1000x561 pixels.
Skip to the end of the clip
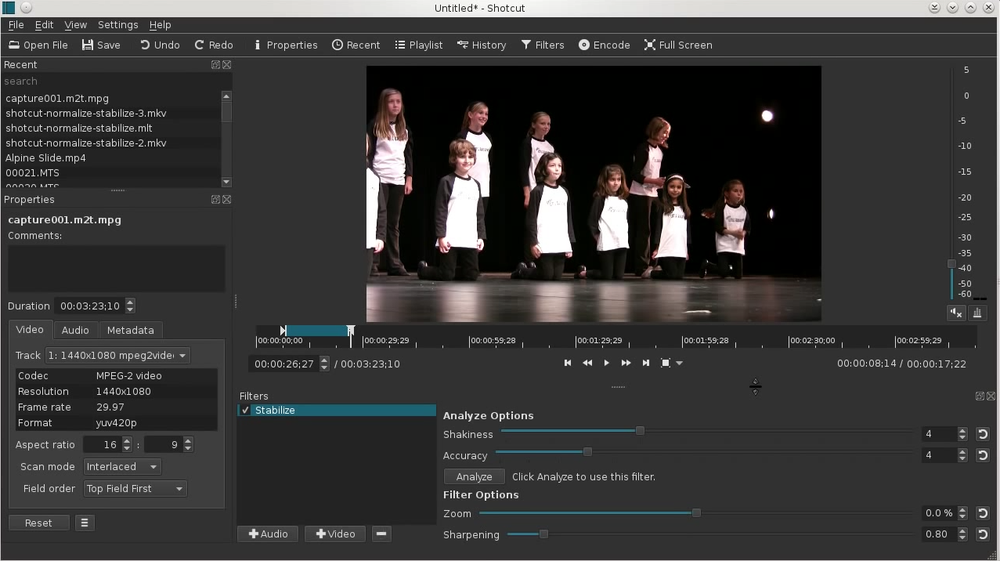(645, 363)
